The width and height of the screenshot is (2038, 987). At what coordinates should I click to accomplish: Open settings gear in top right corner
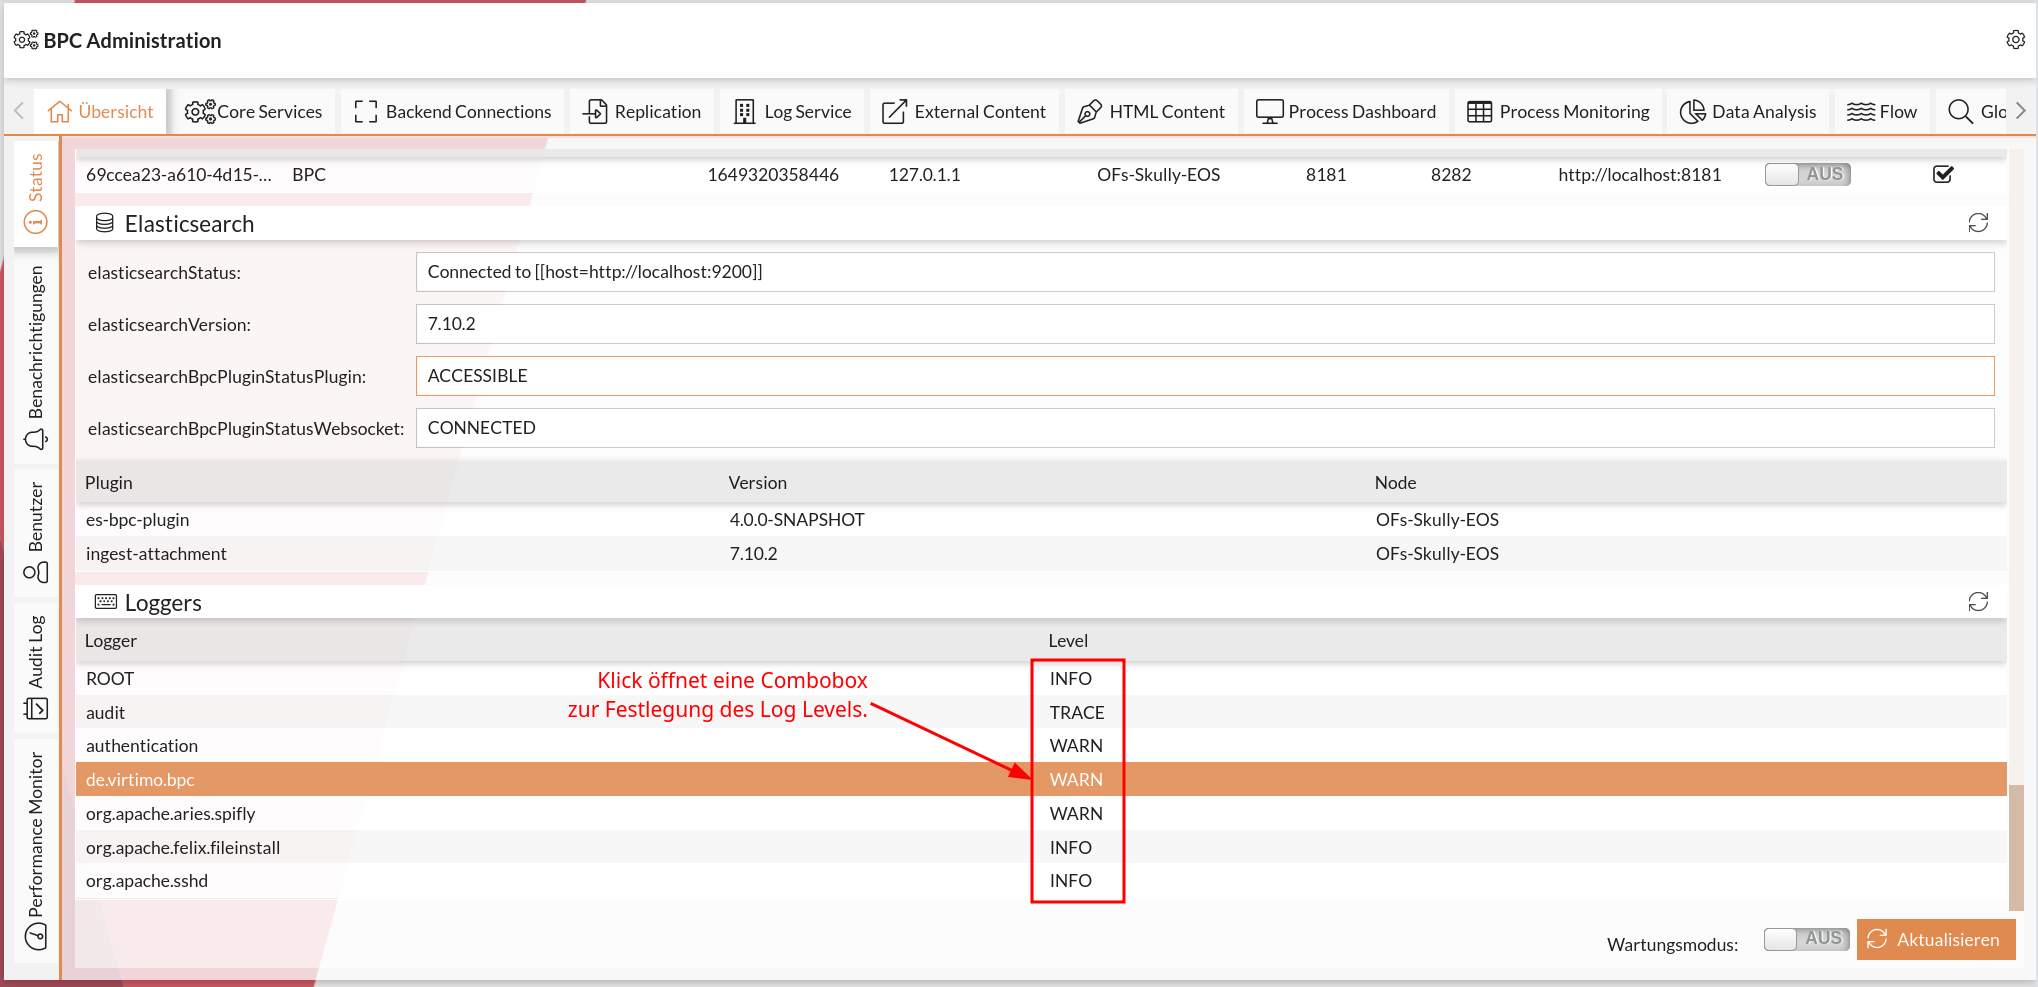[x=2015, y=40]
